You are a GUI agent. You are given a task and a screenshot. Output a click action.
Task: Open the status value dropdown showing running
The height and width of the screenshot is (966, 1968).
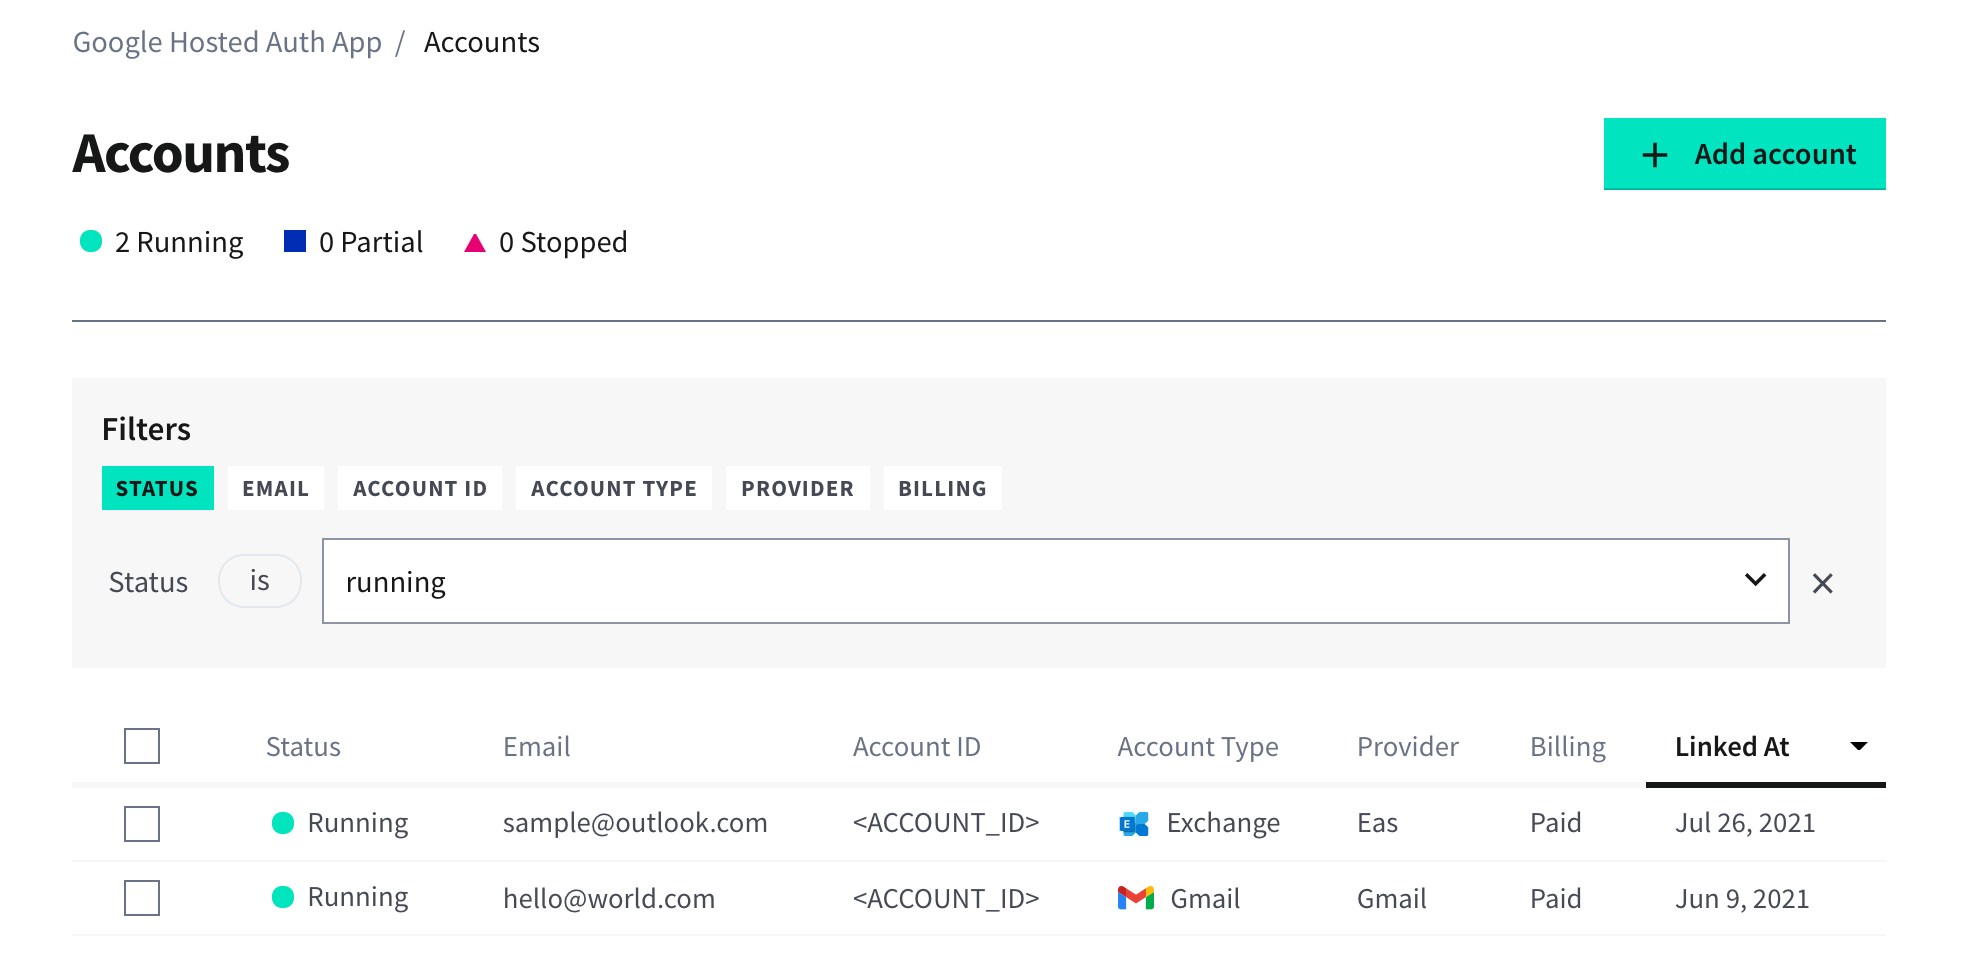(1755, 581)
